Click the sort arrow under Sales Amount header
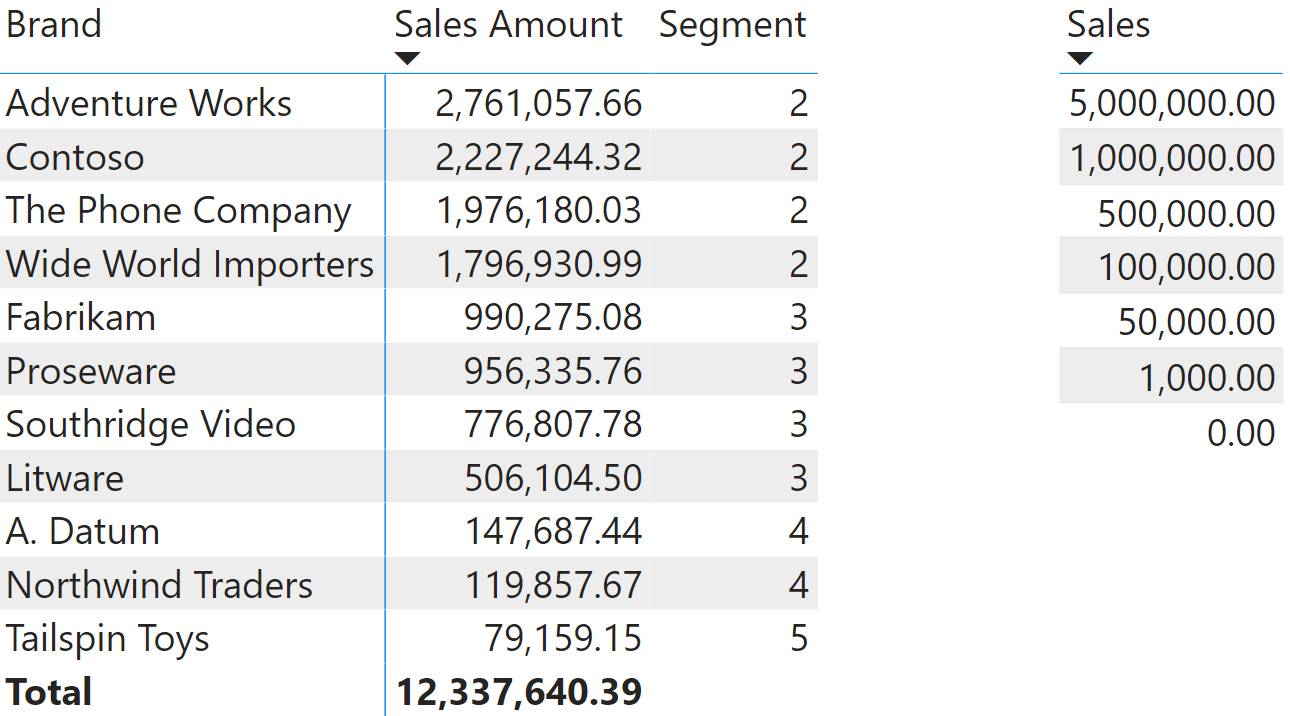1290x716 pixels. tap(407, 59)
